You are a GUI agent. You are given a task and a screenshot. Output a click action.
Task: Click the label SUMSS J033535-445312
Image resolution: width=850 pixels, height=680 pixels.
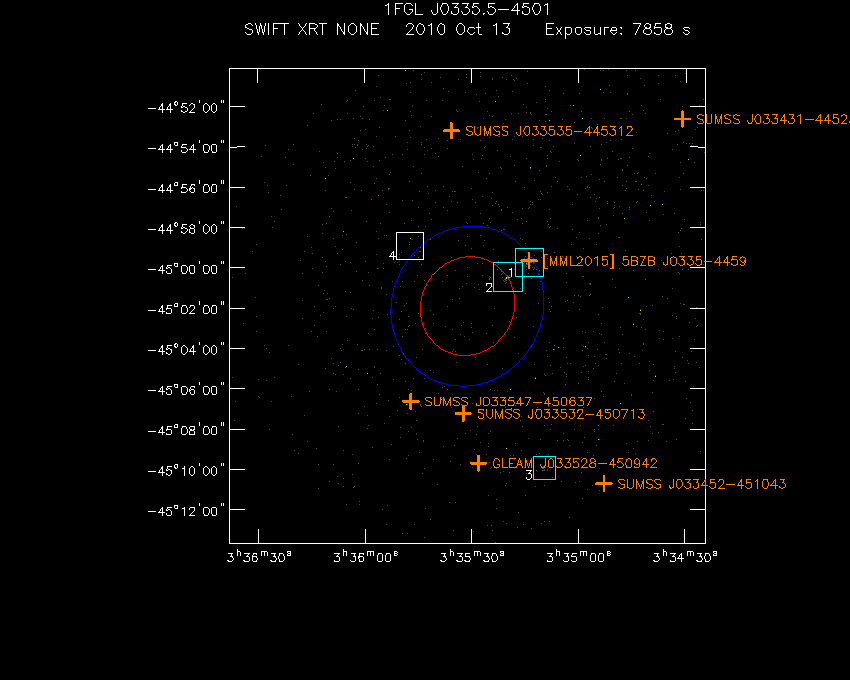click(549, 131)
